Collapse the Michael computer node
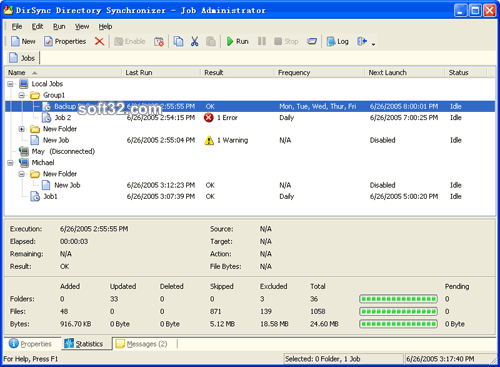This screenshot has width=500, height=367. click(x=11, y=163)
